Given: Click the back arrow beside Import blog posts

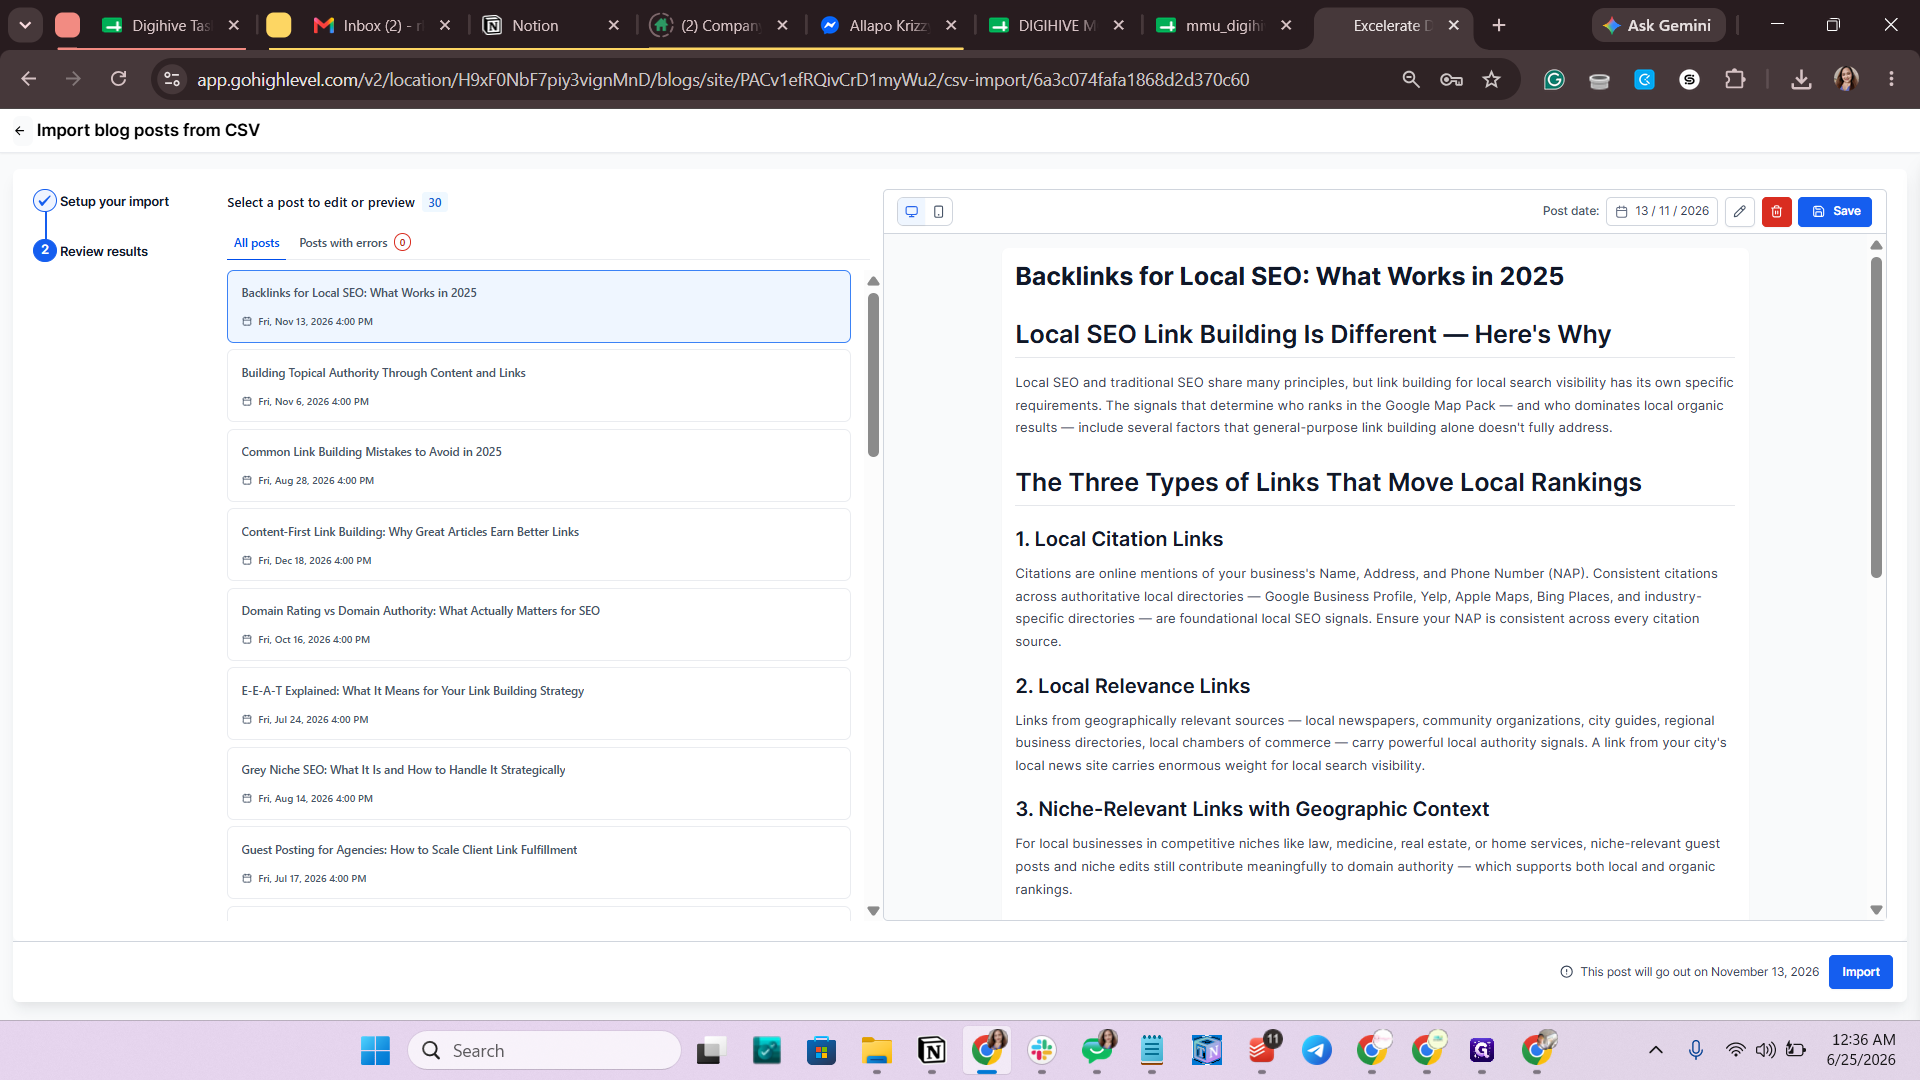Looking at the screenshot, I should click(20, 131).
